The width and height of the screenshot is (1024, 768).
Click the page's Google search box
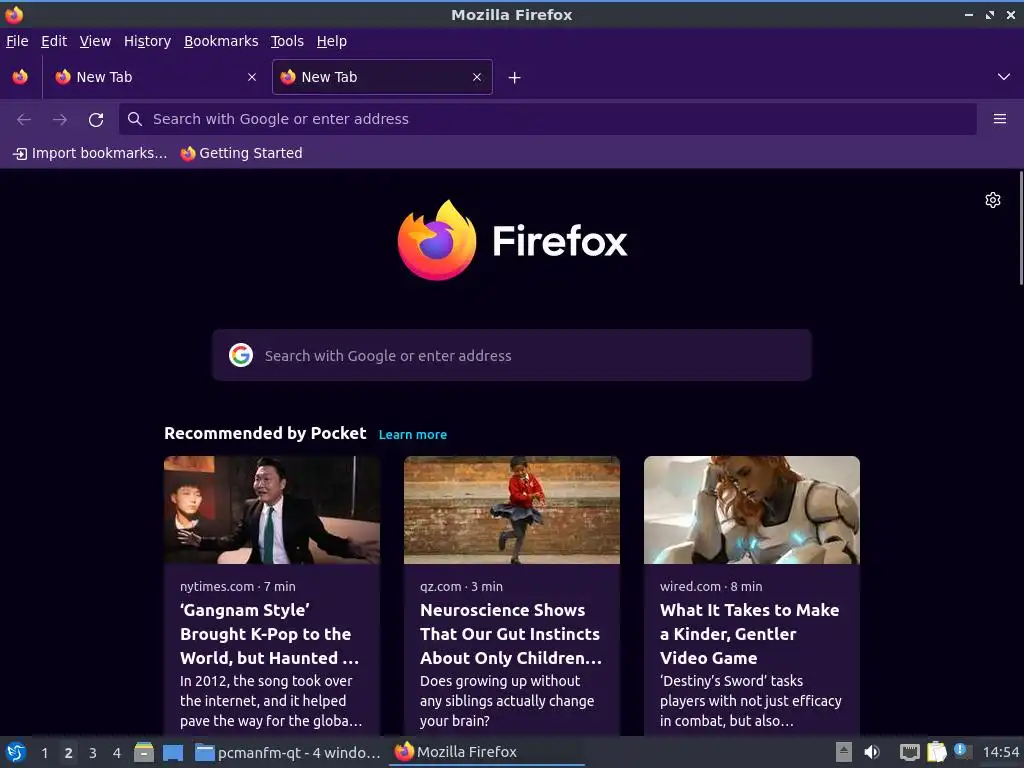[x=512, y=355]
